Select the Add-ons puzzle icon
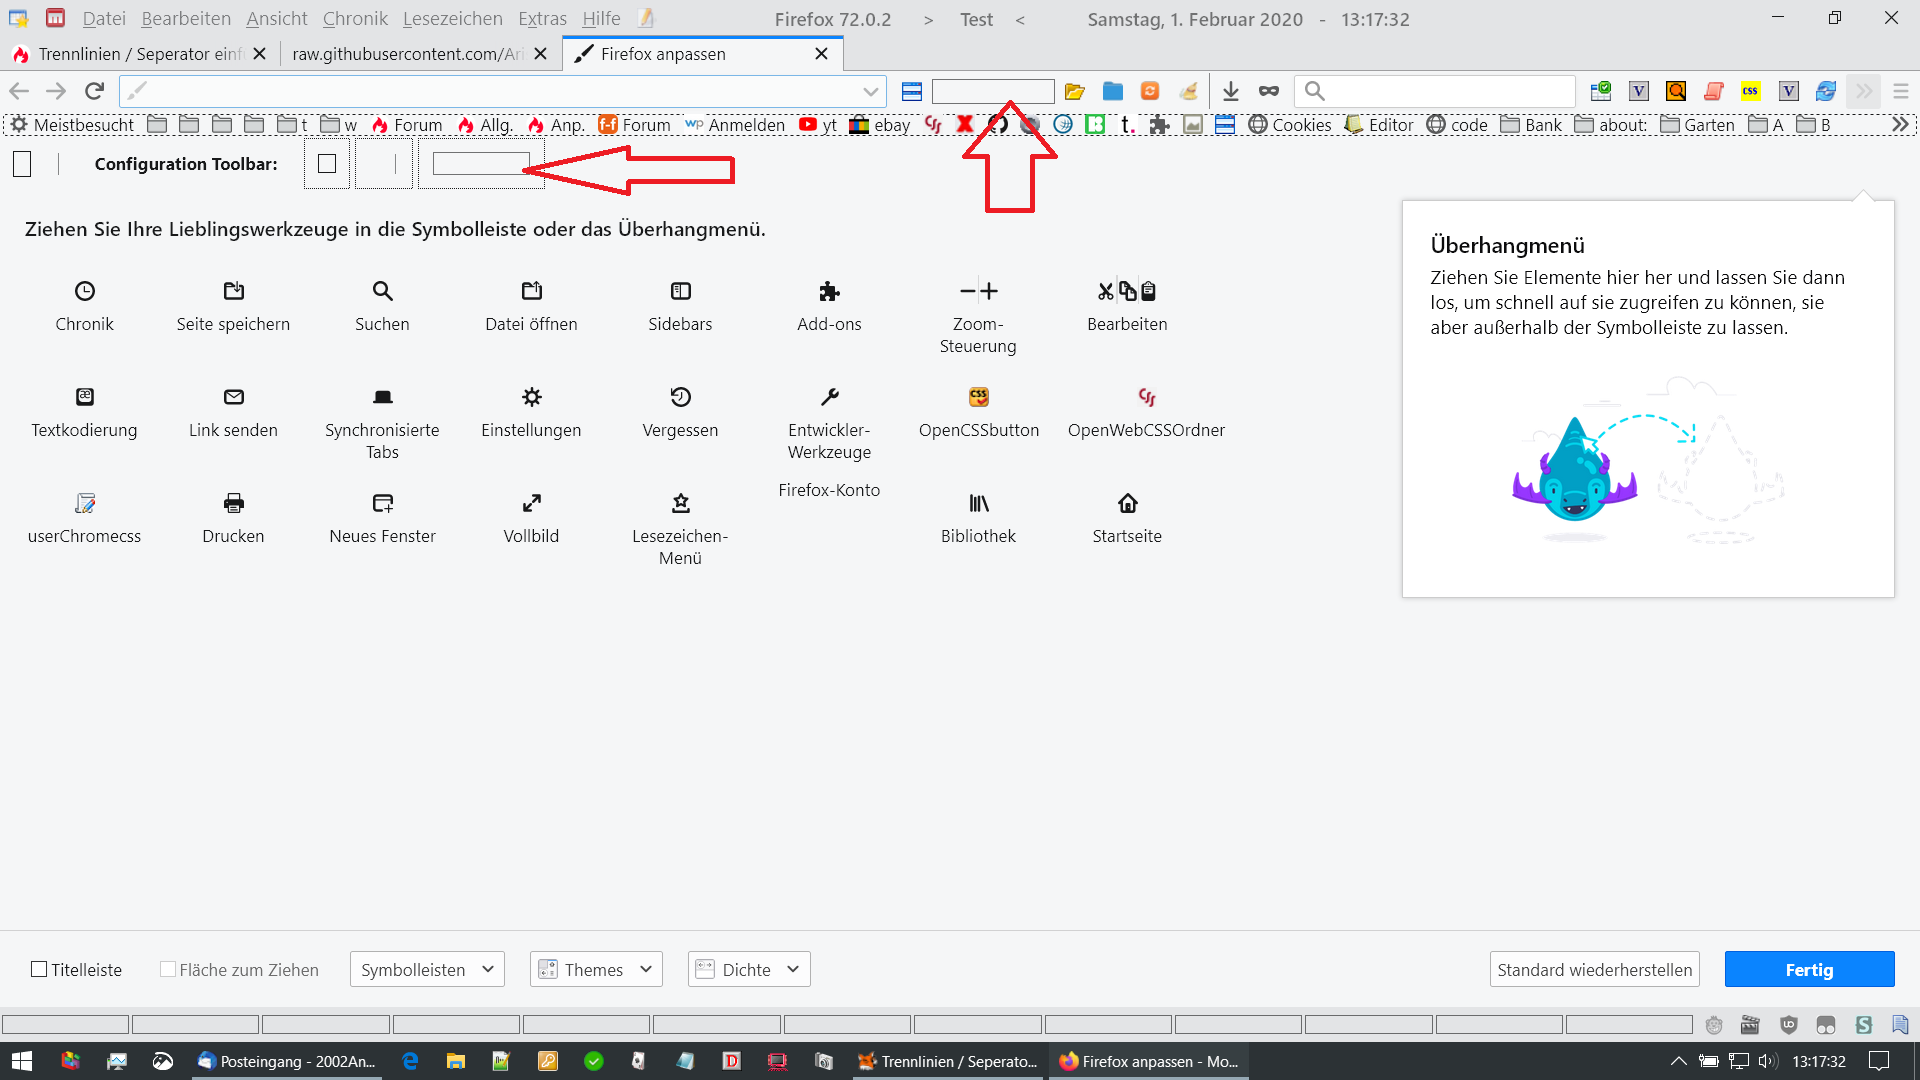 click(829, 291)
